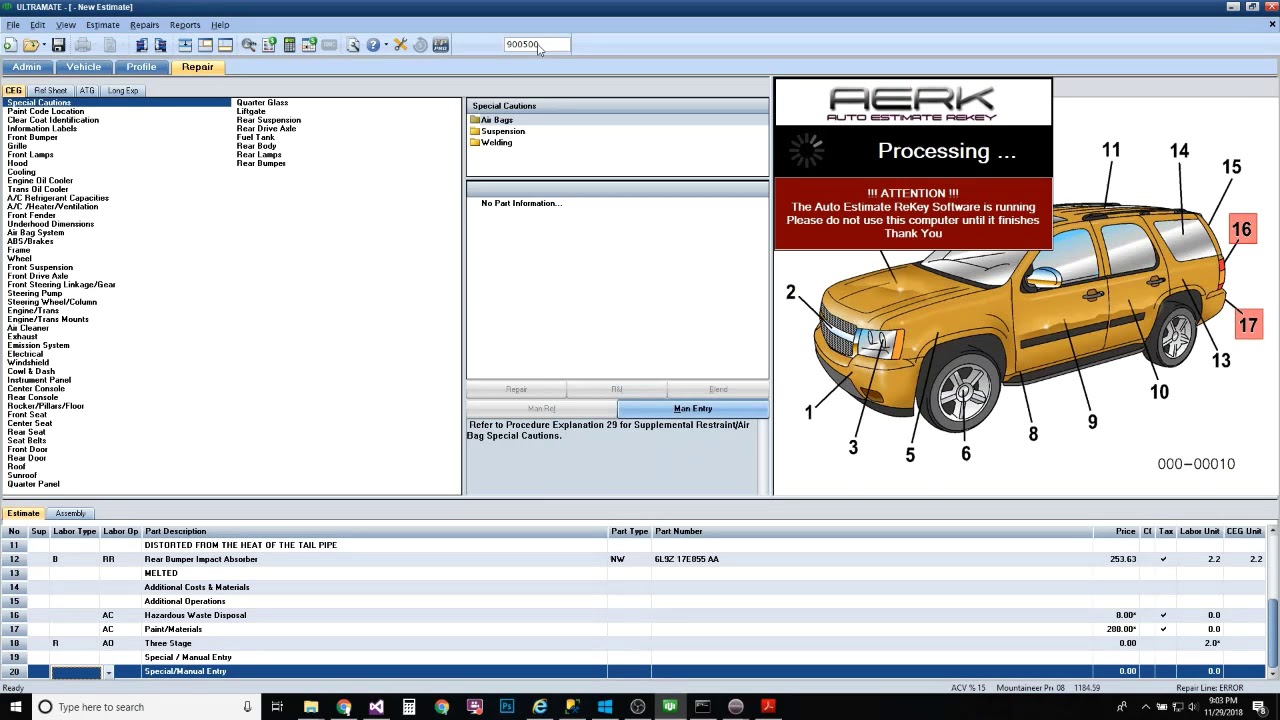Image resolution: width=1280 pixels, height=720 pixels.
Task: Click the left window arrangement icon
Action: tap(142, 45)
